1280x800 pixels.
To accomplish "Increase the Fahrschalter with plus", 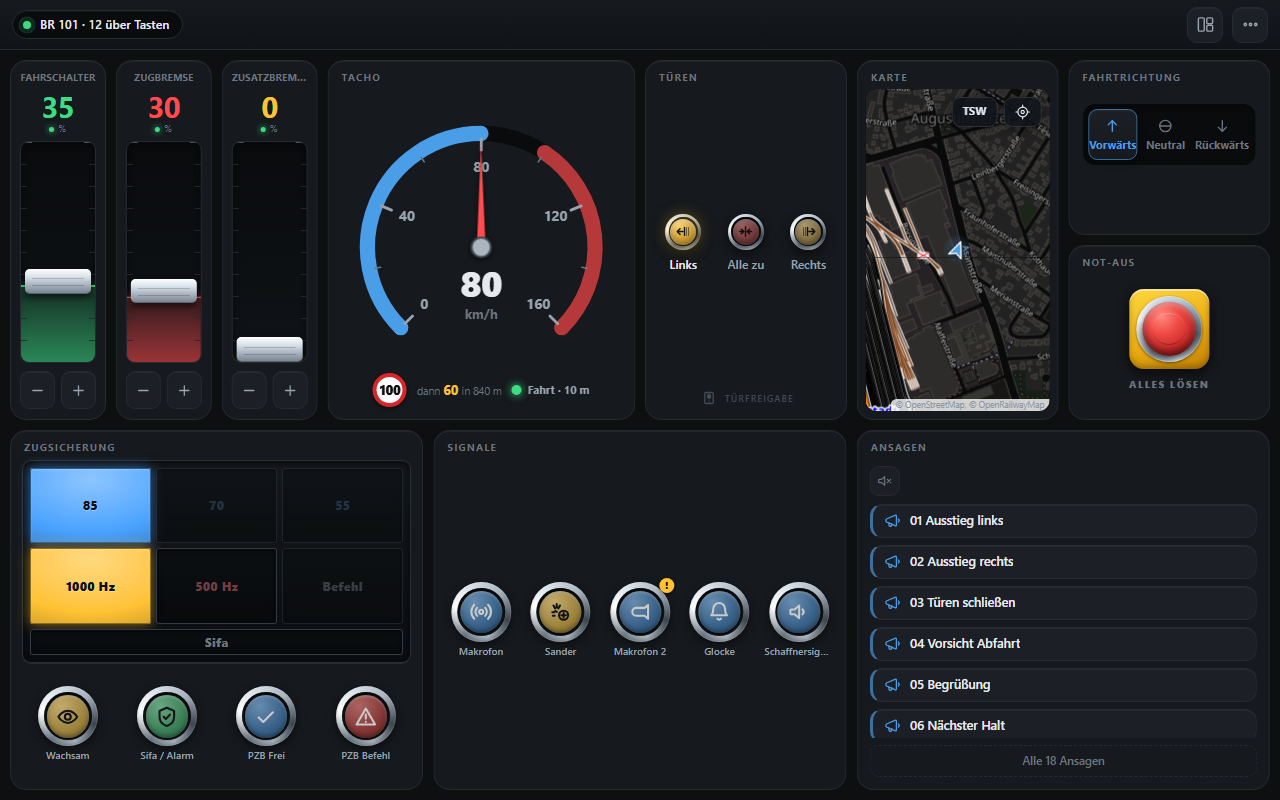I will (78, 391).
